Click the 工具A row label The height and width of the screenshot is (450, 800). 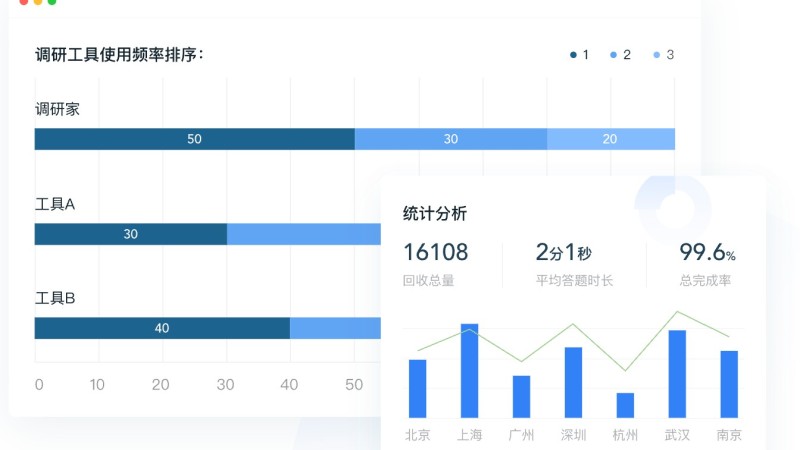point(55,205)
